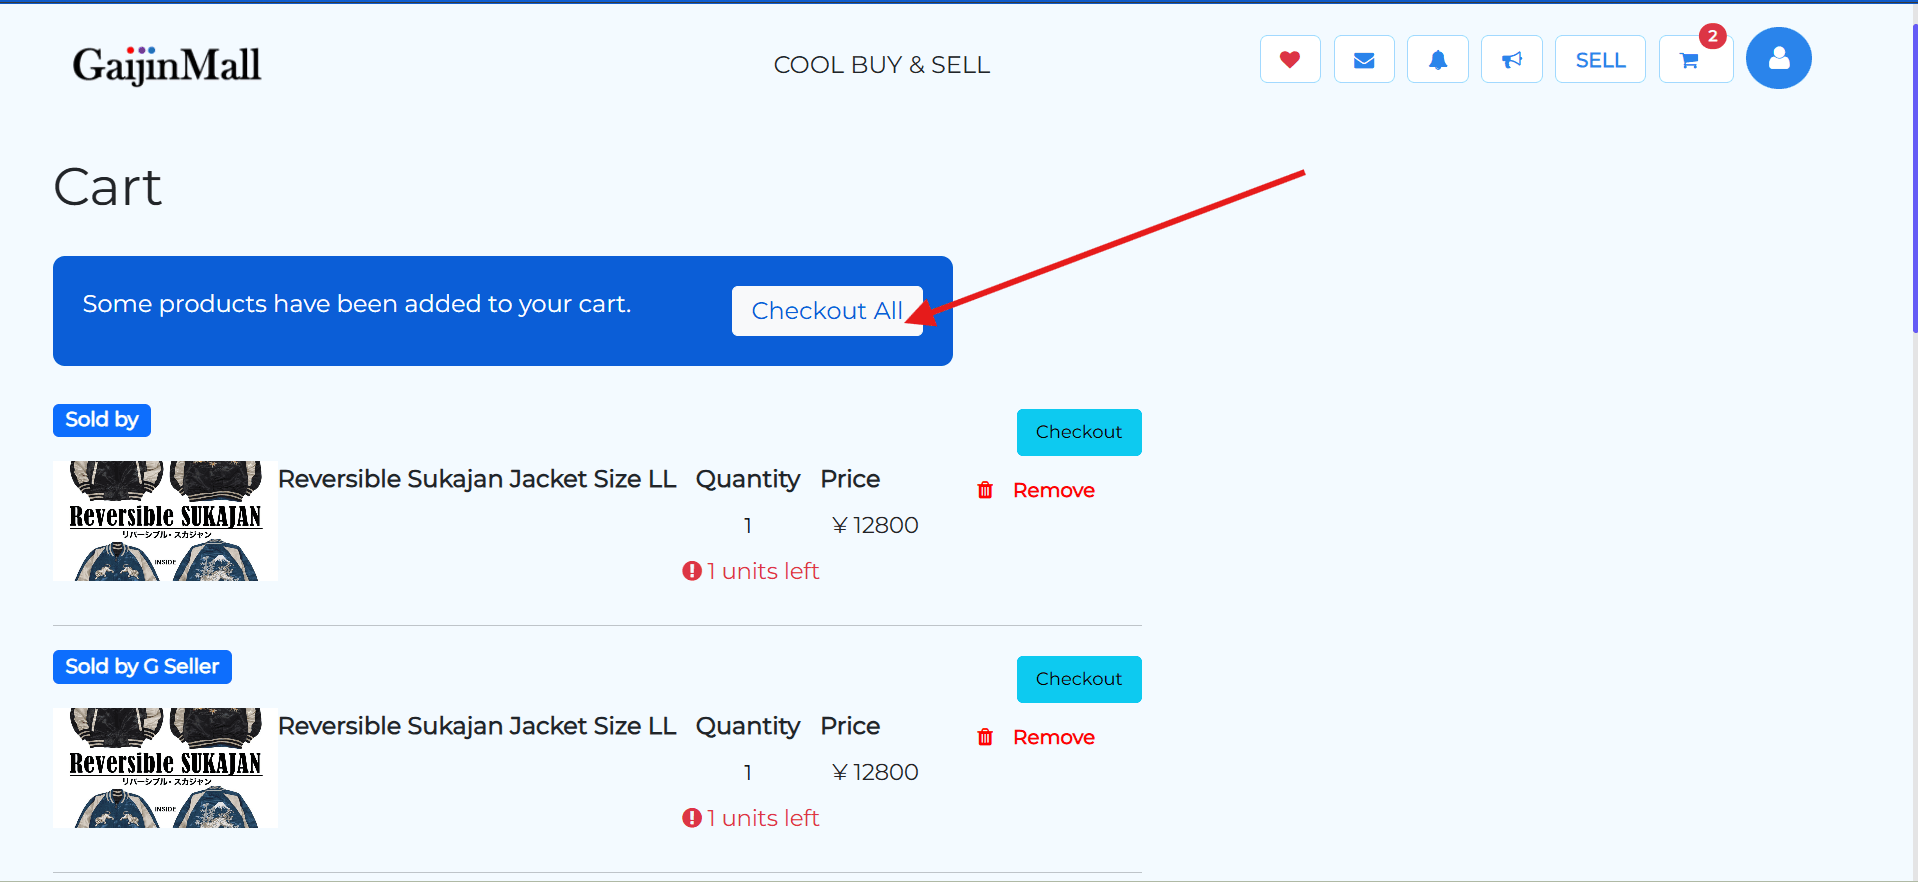Image resolution: width=1918 pixels, height=882 pixels.
Task: Click Checkout for the first Sukajan jacket
Action: [x=1078, y=432]
